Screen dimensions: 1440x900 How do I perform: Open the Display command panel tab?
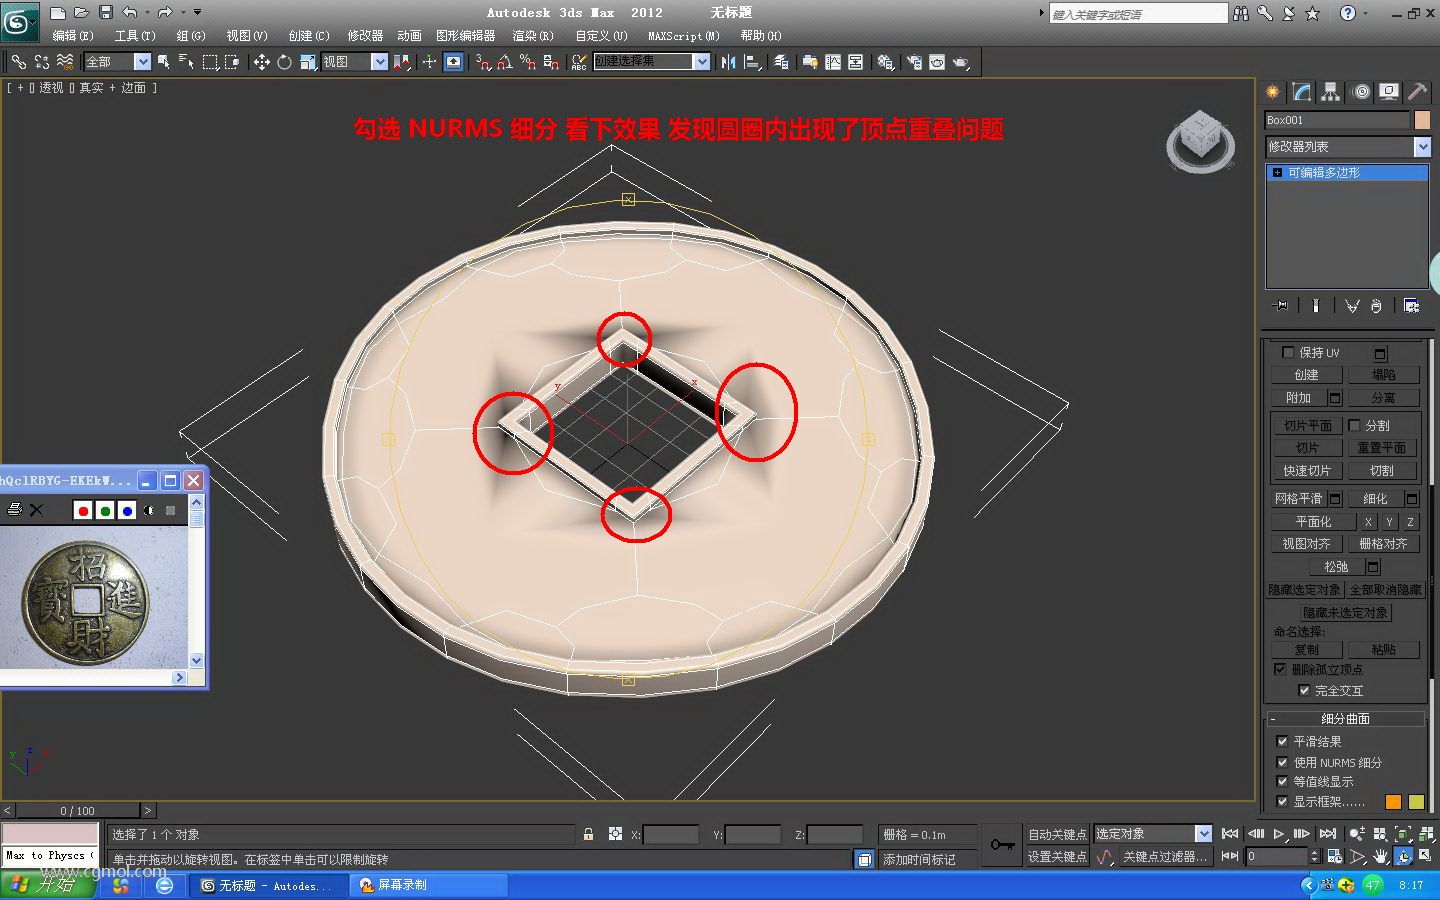1389,92
